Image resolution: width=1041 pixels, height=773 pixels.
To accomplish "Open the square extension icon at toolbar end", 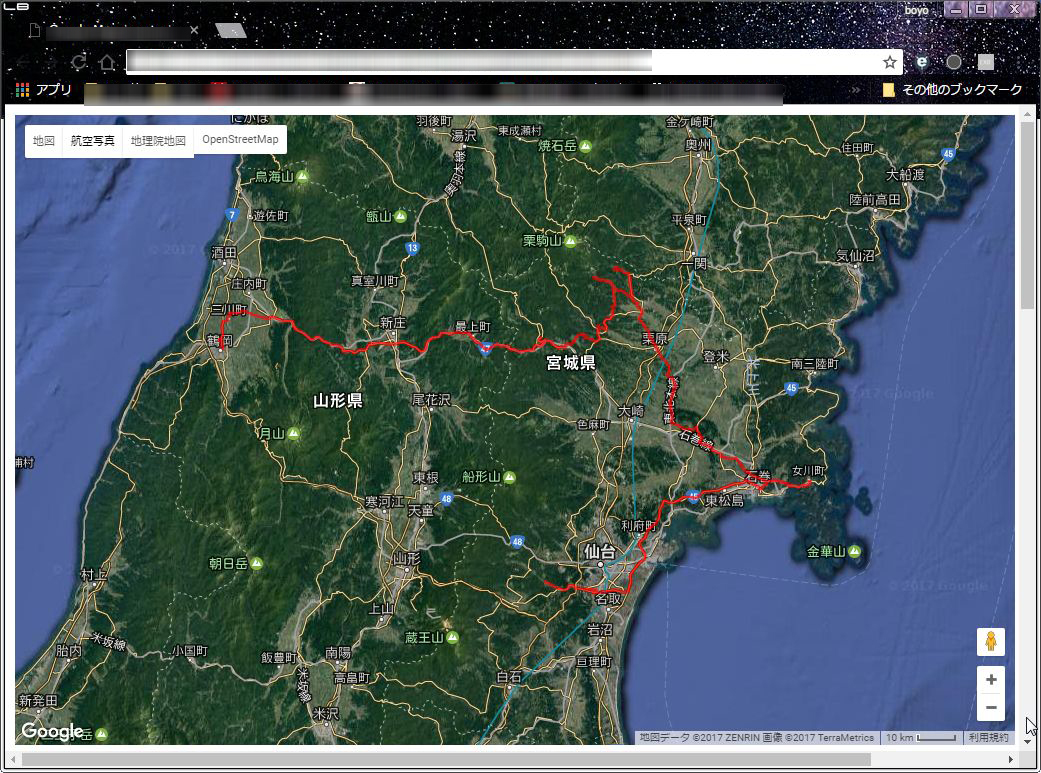I will 985,62.
